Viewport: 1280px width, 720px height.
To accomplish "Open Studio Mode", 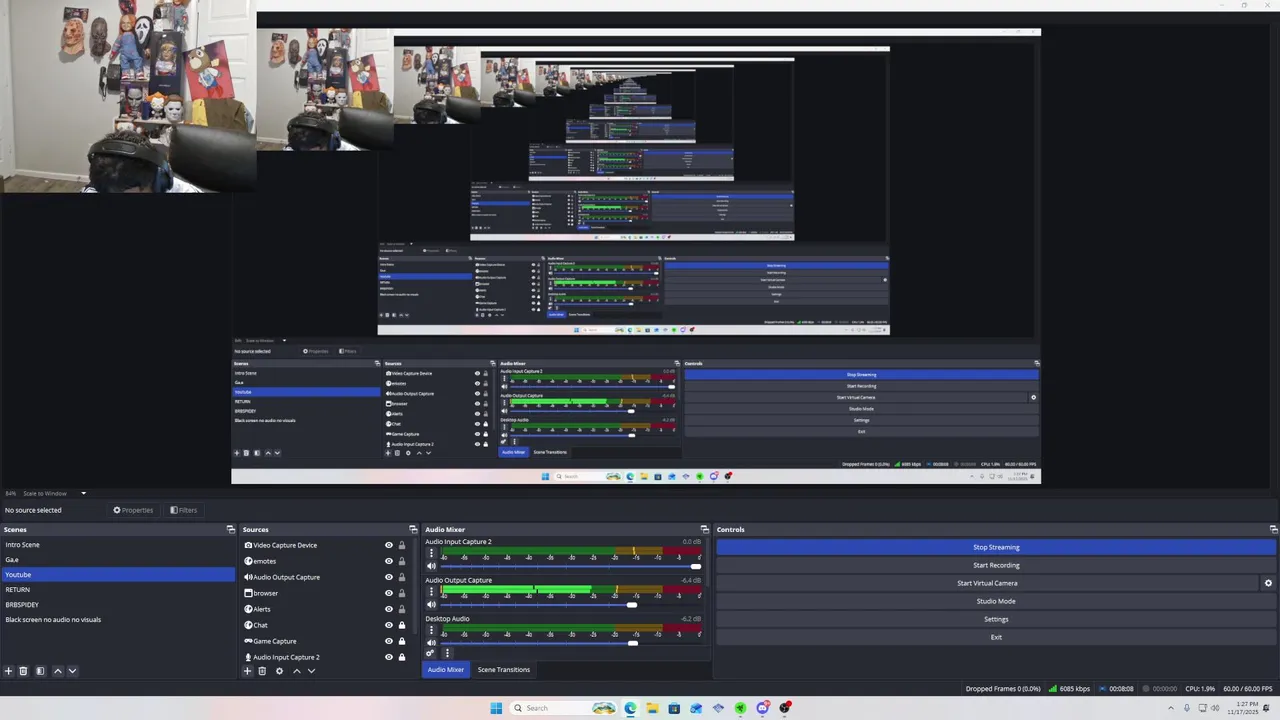I will [996, 601].
